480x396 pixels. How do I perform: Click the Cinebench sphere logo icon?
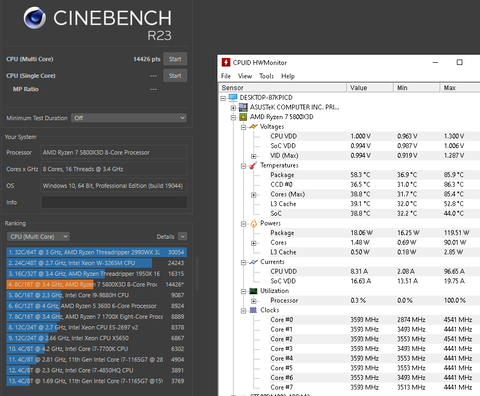coord(35,18)
